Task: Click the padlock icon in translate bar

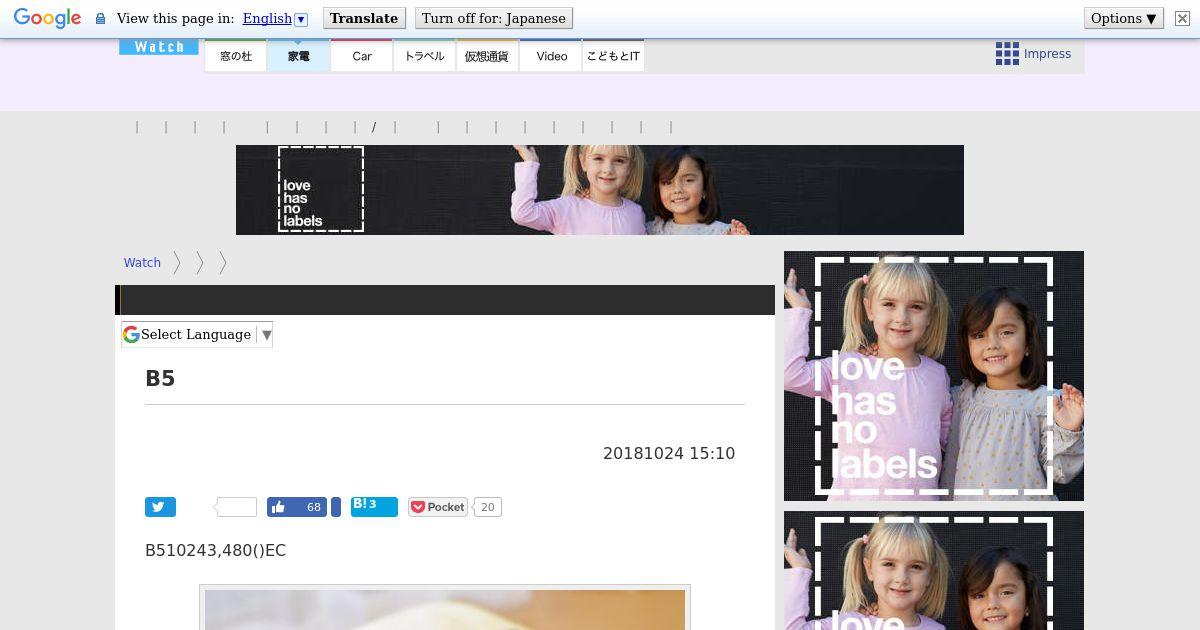Action: tap(100, 18)
